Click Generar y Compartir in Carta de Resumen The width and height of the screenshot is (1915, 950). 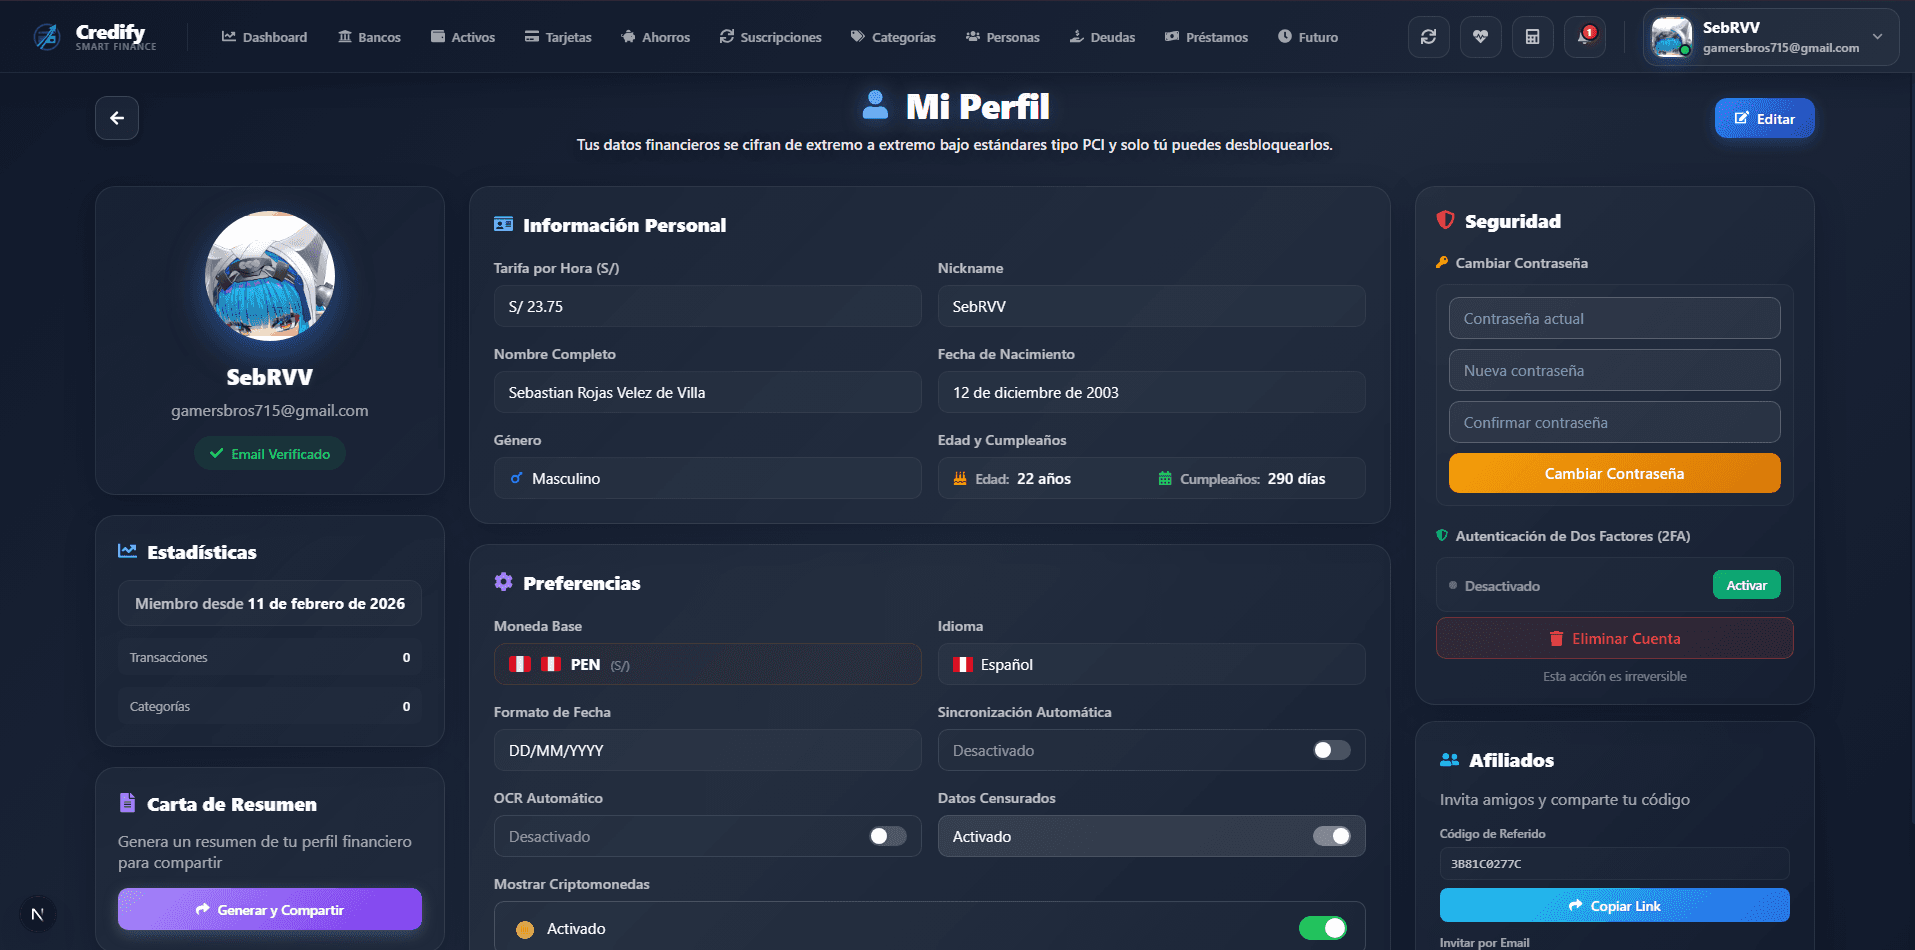click(x=269, y=909)
